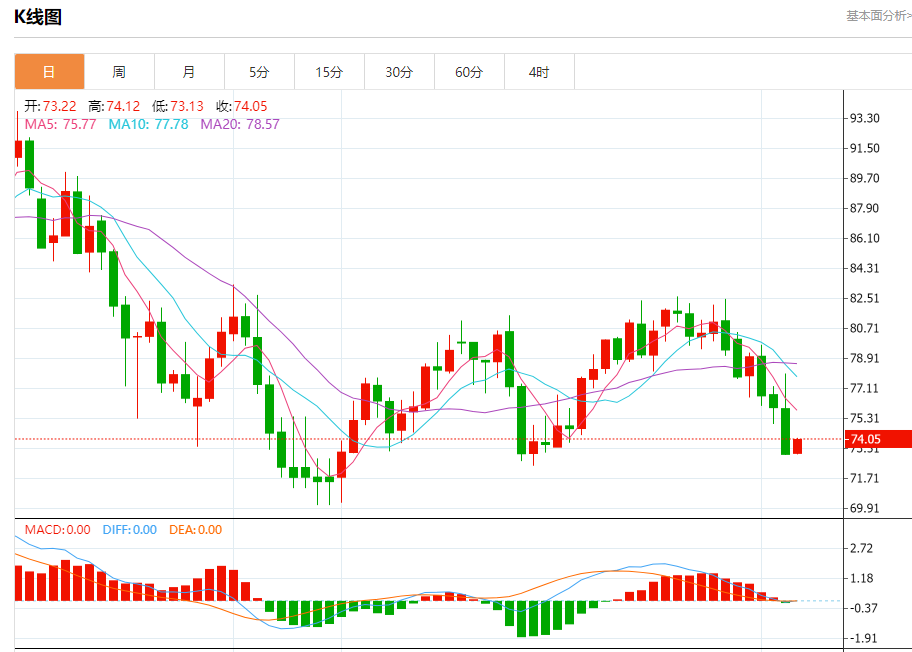Image resolution: width=912 pixels, height=652 pixels.
Task: Click the 高:74.12 high price value
Action: pos(114,106)
